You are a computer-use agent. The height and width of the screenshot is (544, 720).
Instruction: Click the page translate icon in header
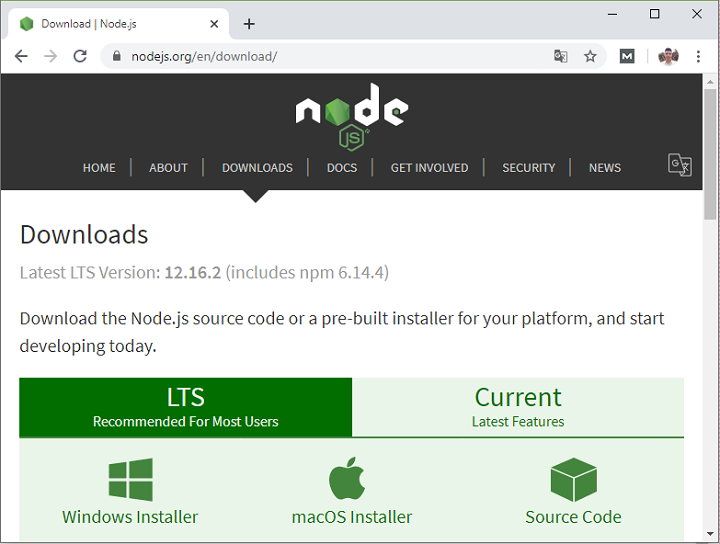point(680,165)
